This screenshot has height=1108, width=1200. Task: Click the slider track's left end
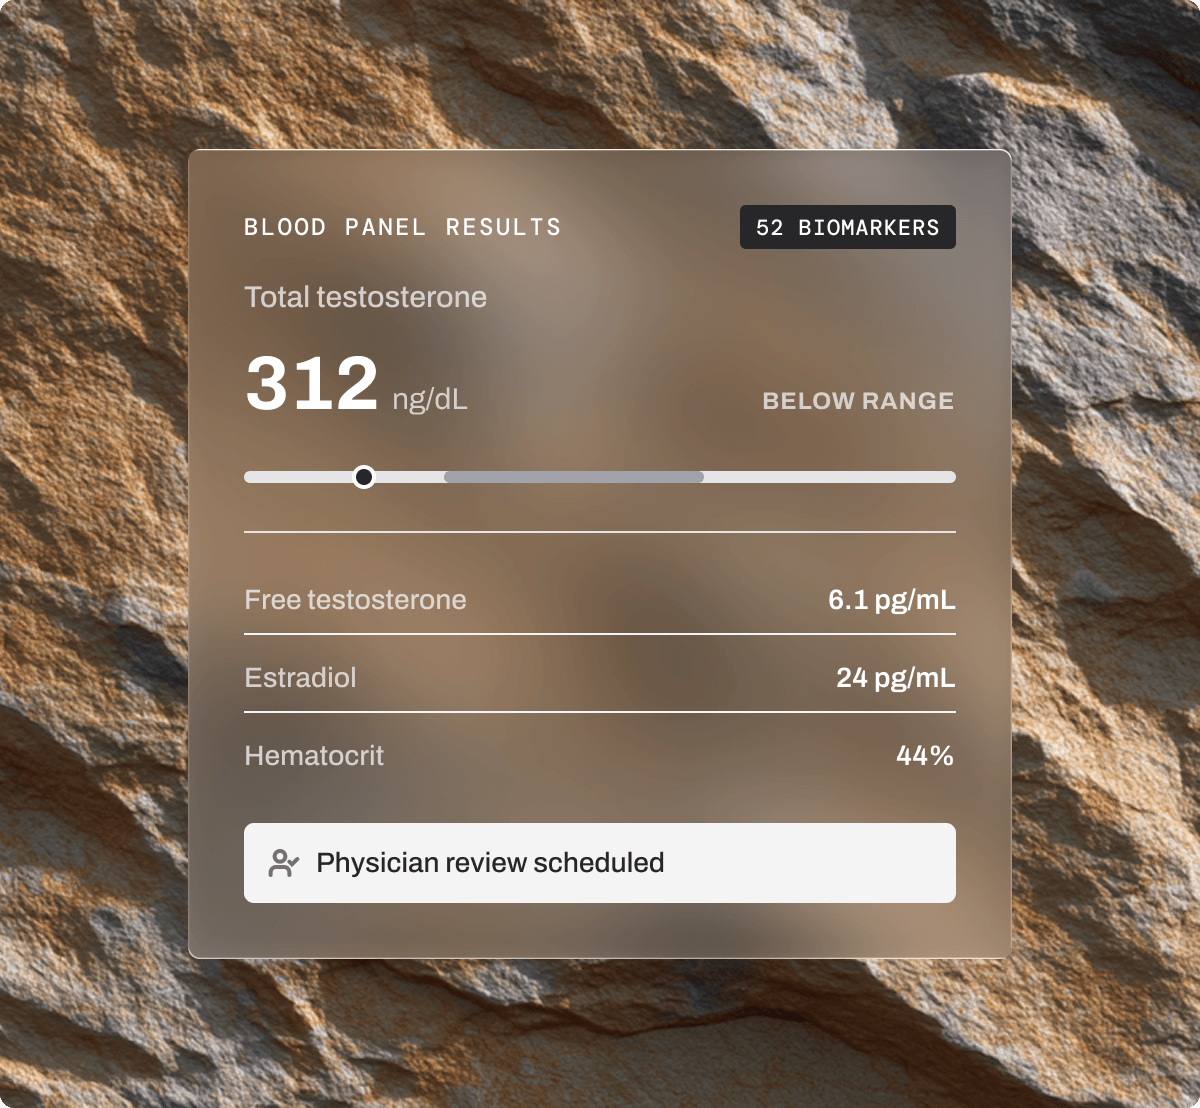coord(252,477)
